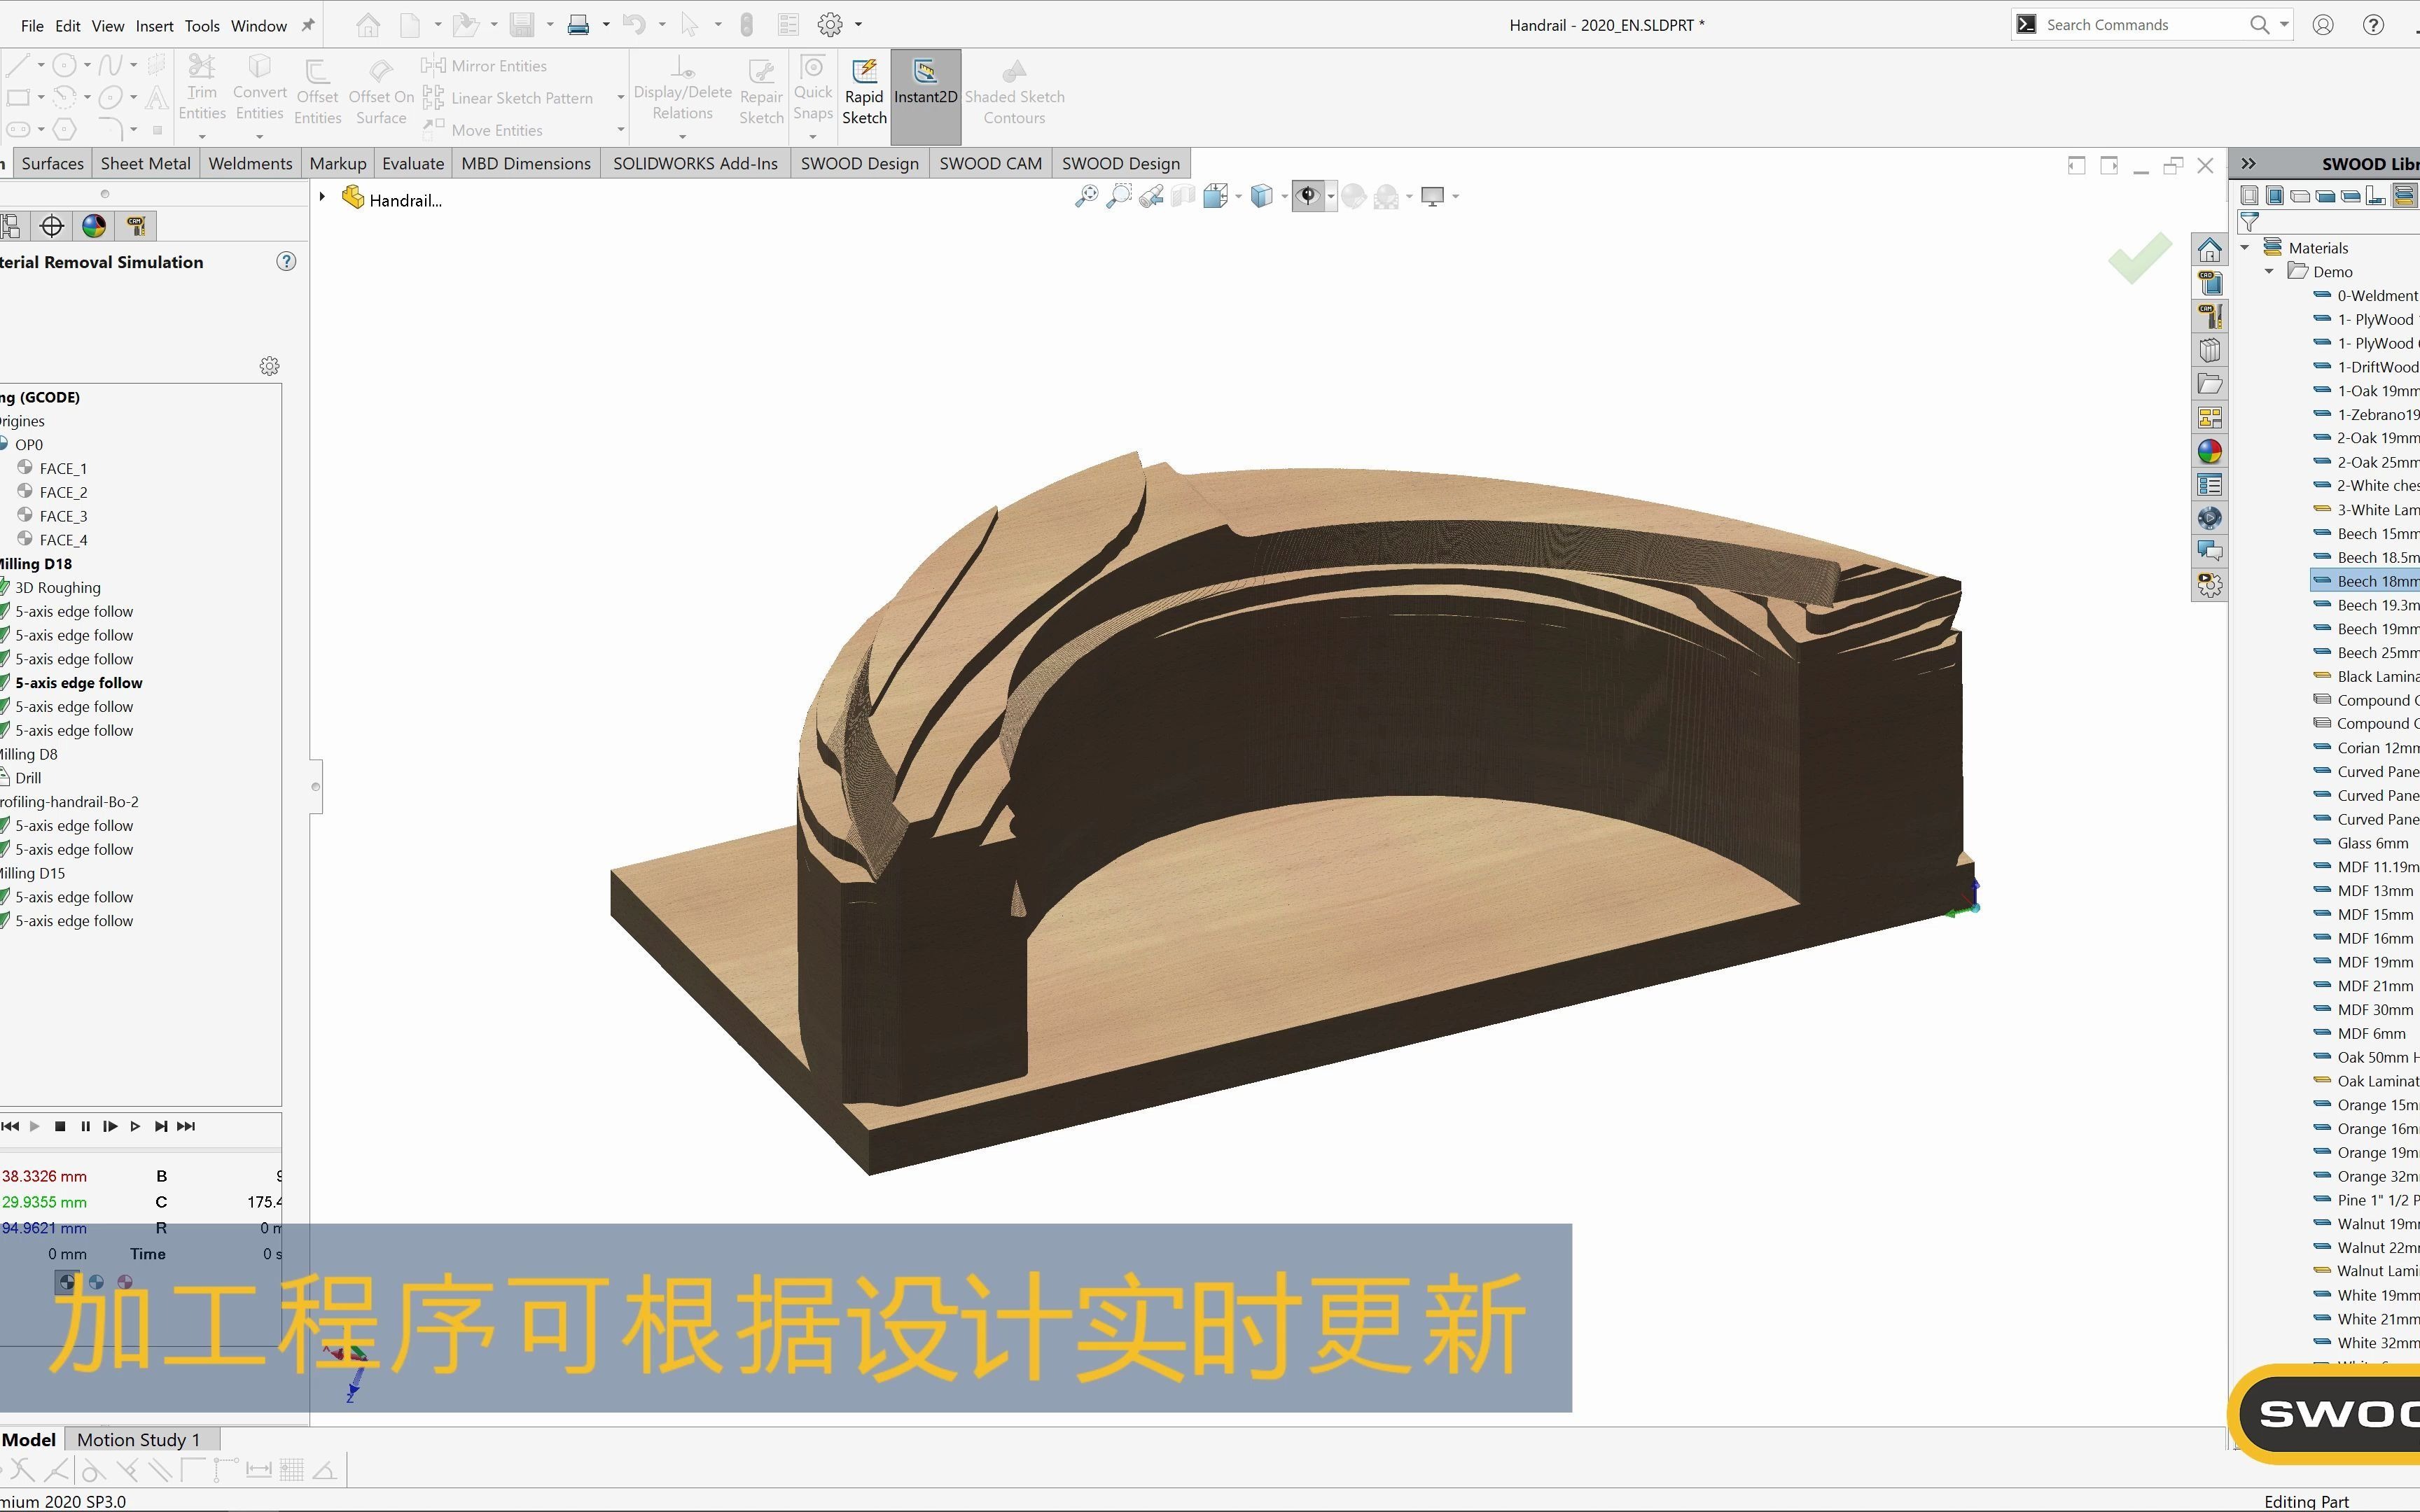Switch to the SWOOD CAM tab
The height and width of the screenshot is (1512, 2420).
(990, 164)
